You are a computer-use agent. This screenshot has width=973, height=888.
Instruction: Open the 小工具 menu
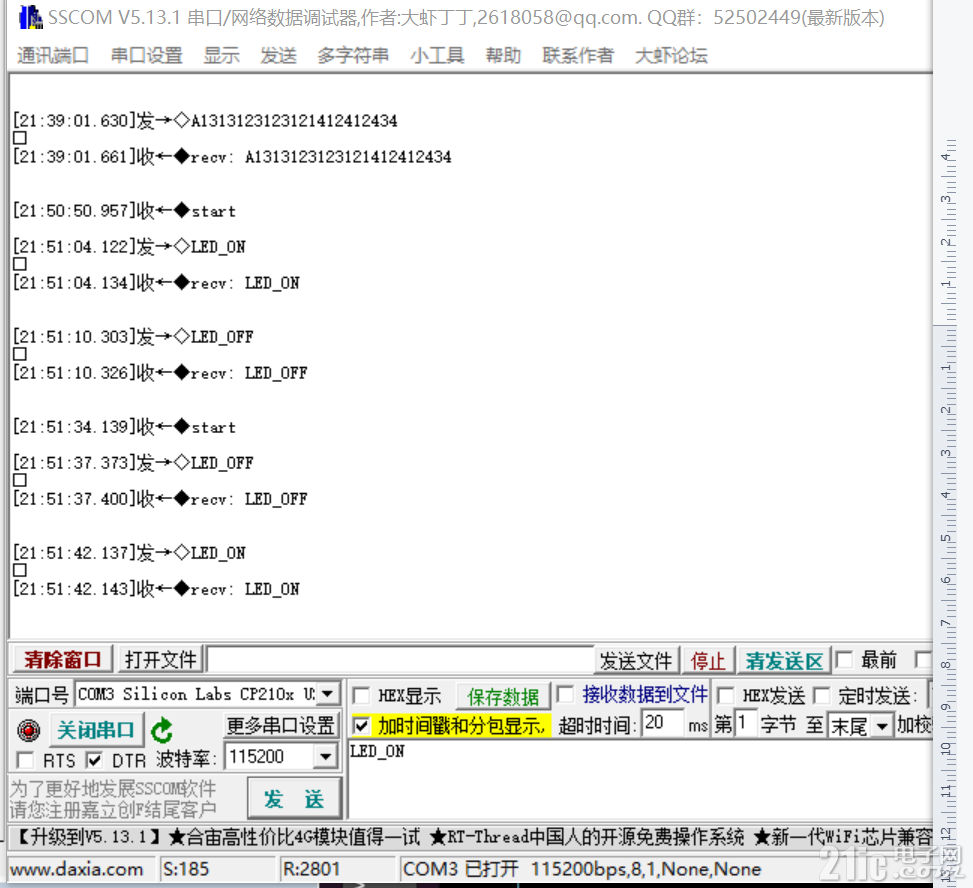pyautogui.click(x=437, y=55)
